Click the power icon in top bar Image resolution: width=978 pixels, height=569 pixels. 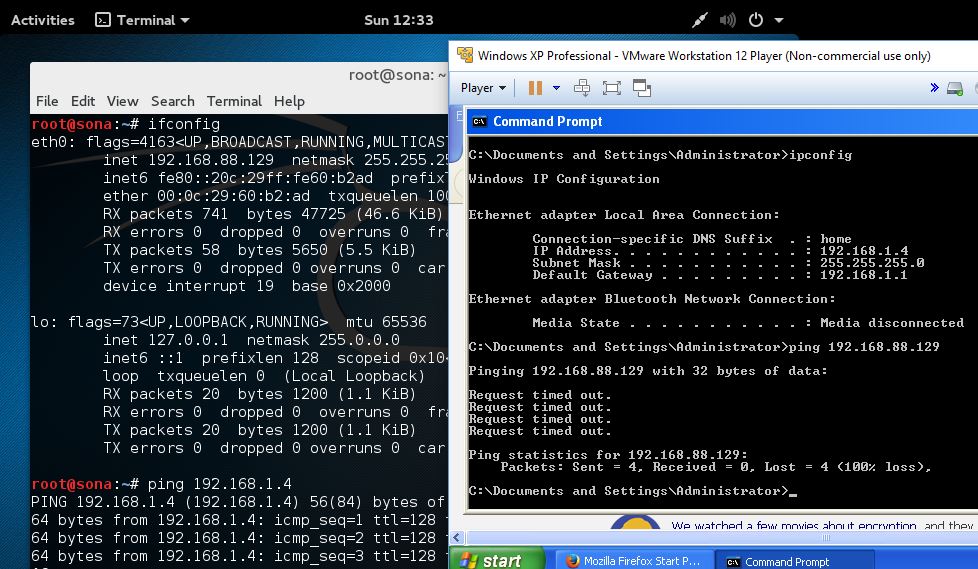click(756, 20)
